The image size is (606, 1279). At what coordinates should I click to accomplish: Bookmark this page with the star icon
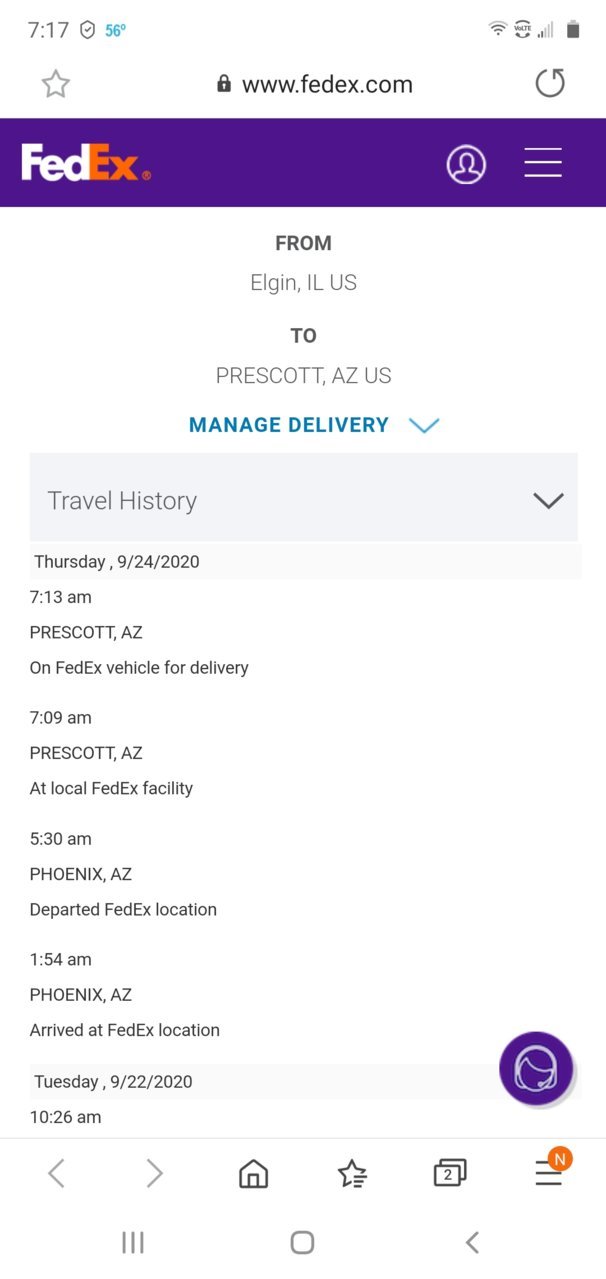point(56,84)
